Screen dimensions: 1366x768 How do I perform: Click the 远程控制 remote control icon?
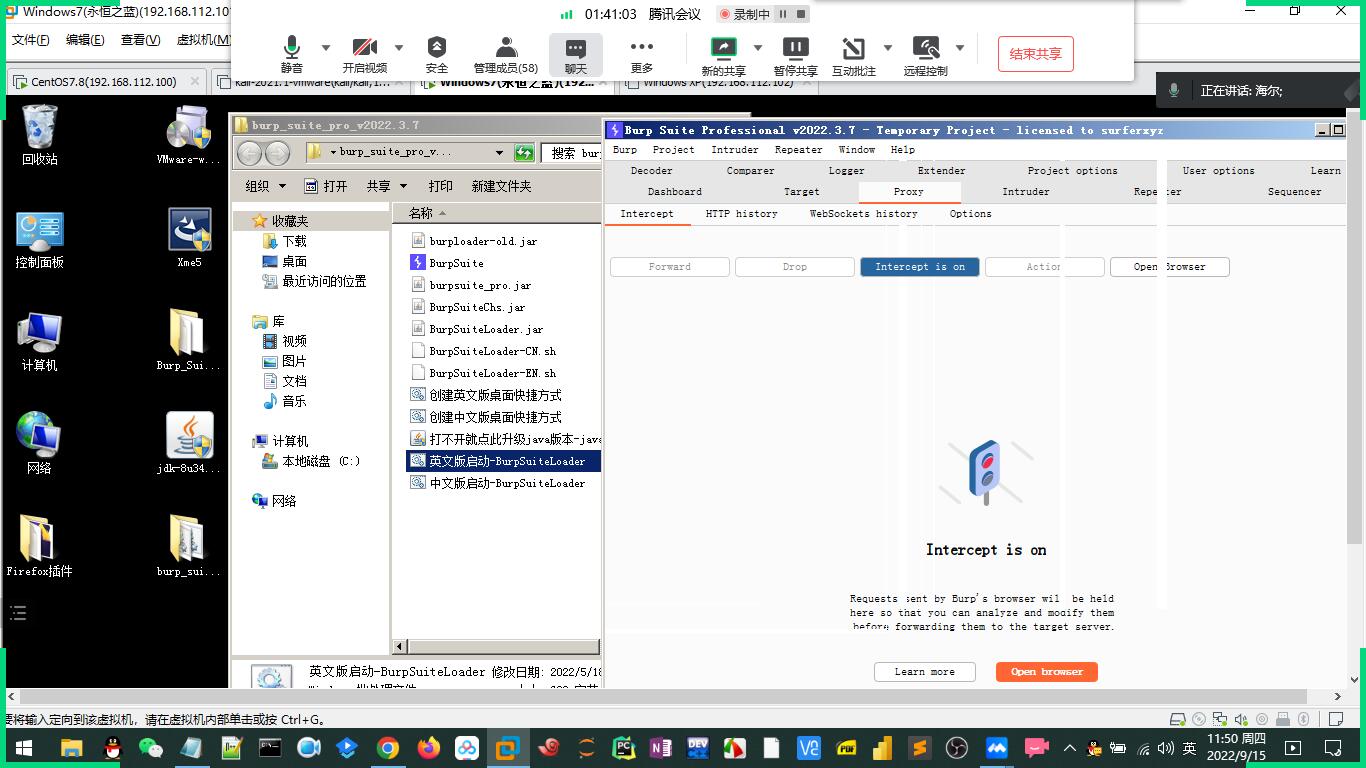coord(926,48)
